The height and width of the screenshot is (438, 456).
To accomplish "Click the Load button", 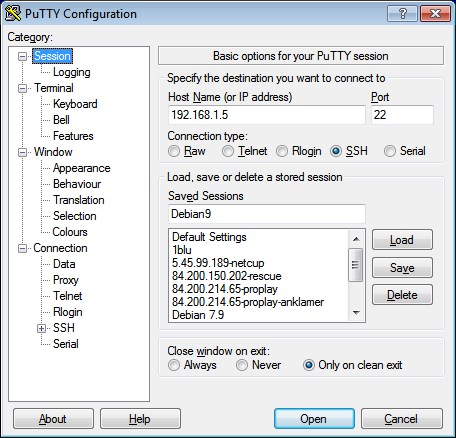I will (x=402, y=240).
